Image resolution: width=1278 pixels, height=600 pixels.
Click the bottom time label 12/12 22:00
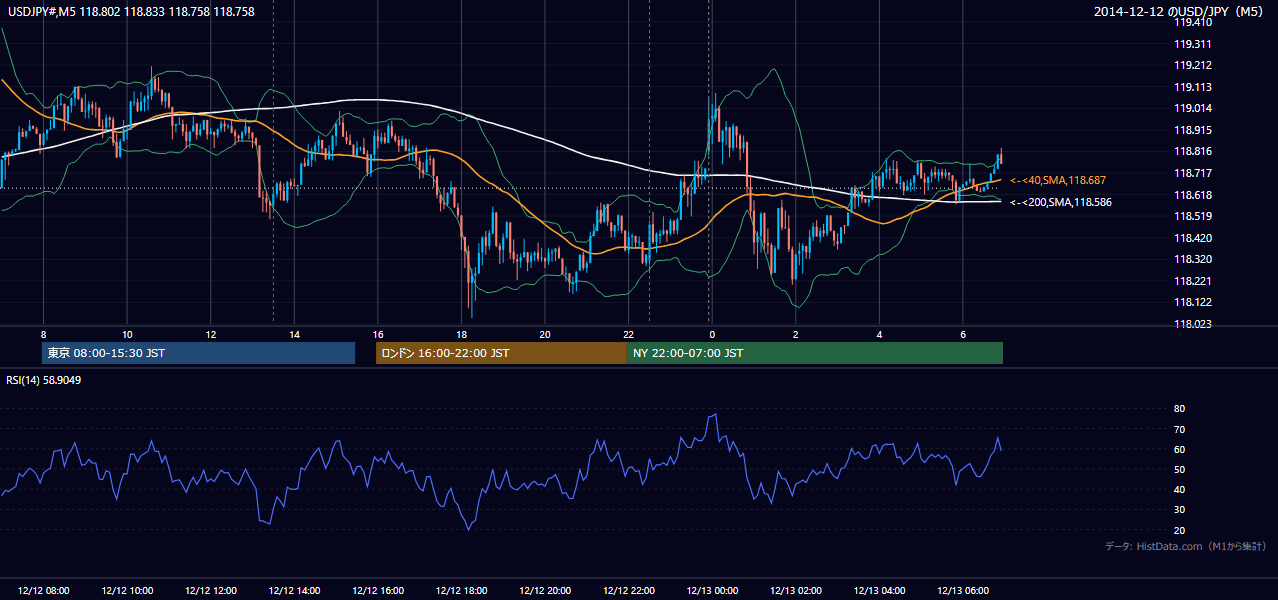pyautogui.click(x=628, y=591)
